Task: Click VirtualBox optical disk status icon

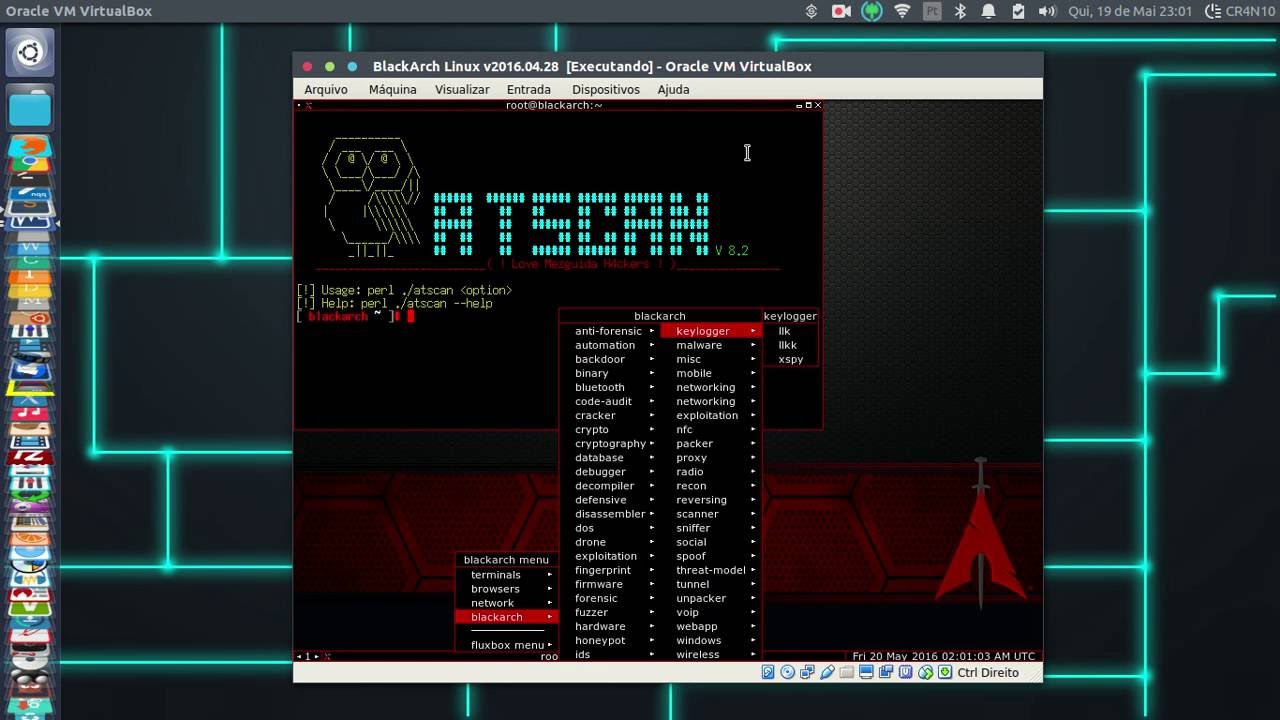Action: coord(788,672)
